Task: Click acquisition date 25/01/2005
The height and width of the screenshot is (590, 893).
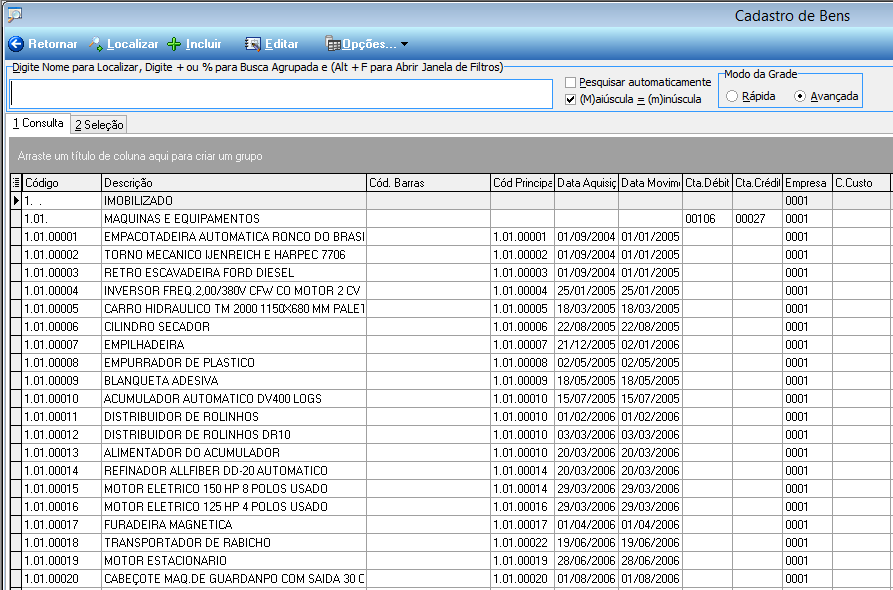Action: [x=587, y=291]
